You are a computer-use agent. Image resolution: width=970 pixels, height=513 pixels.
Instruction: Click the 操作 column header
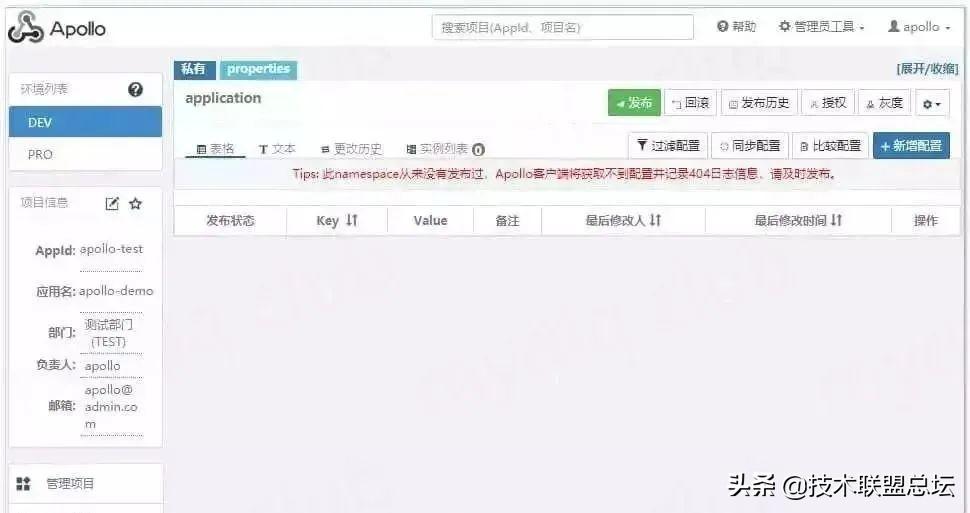pos(926,220)
